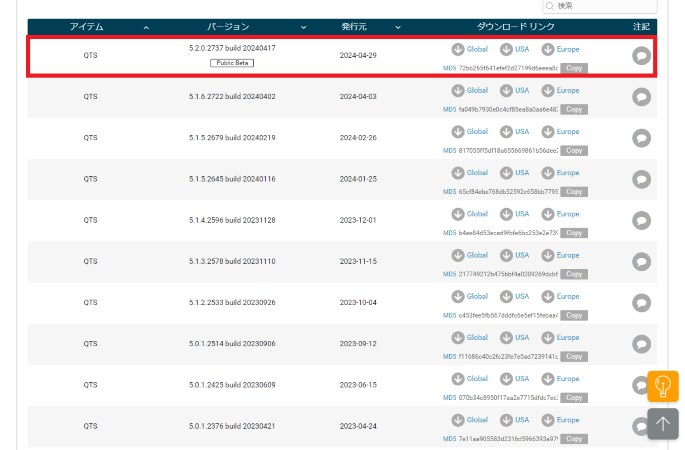This screenshot has width=685, height=450.
Task: Download QTS 5.0.1.2514 via Europe link
Action: click(x=560, y=338)
